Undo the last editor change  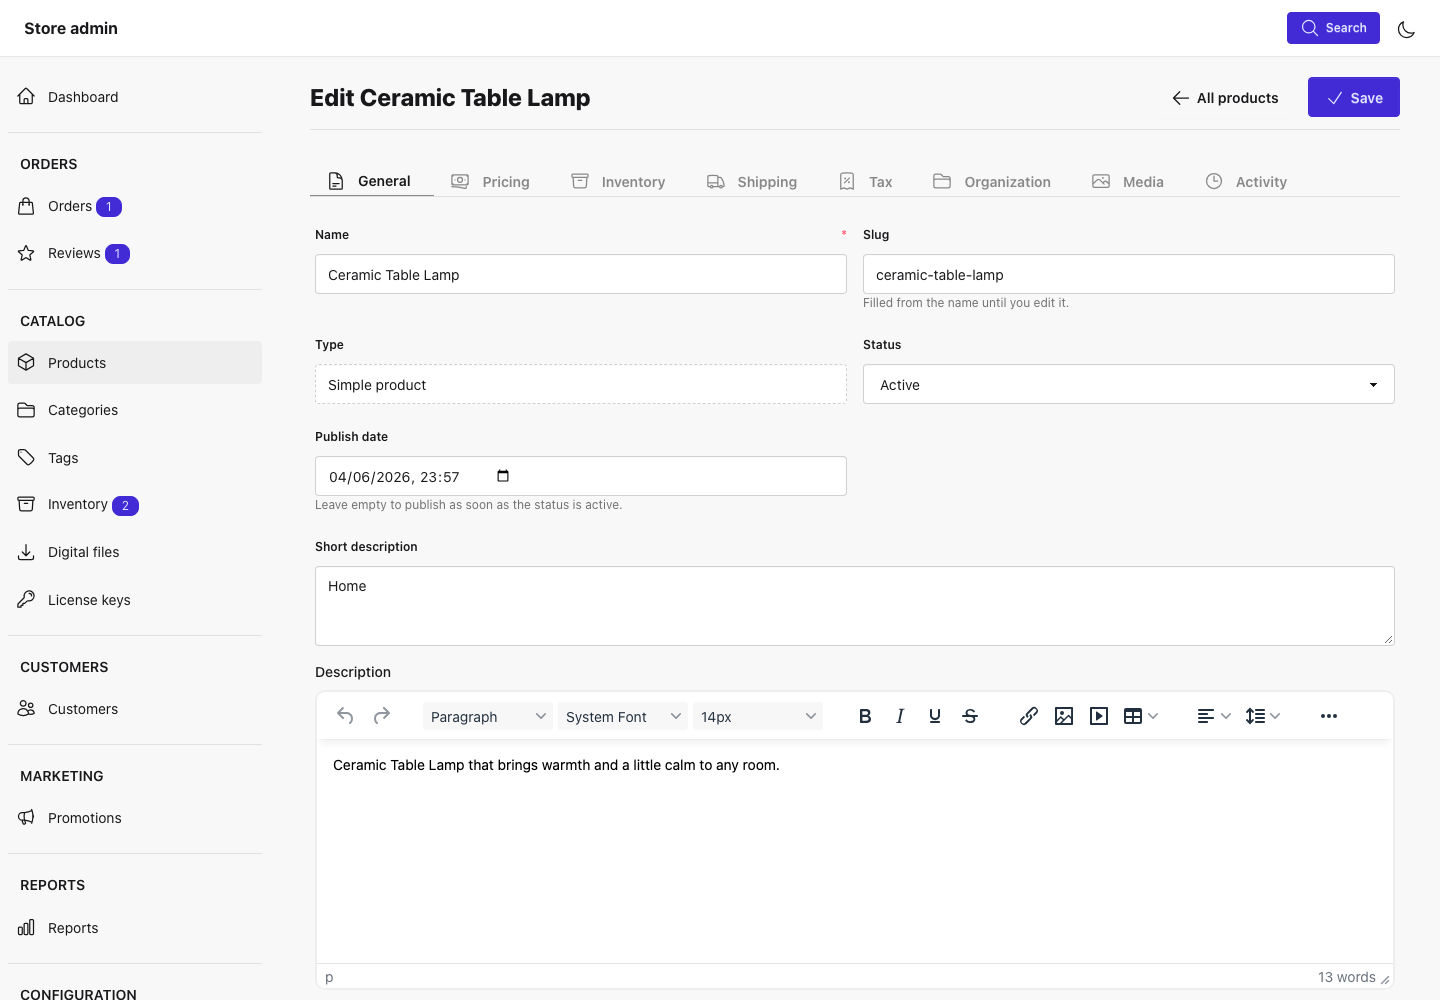click(345, 716)
